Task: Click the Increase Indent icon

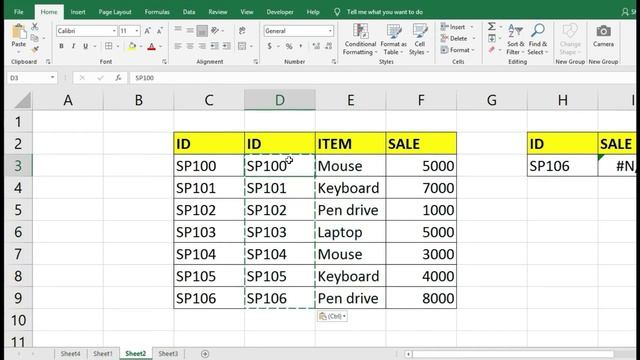Action: tap(227, 46)
